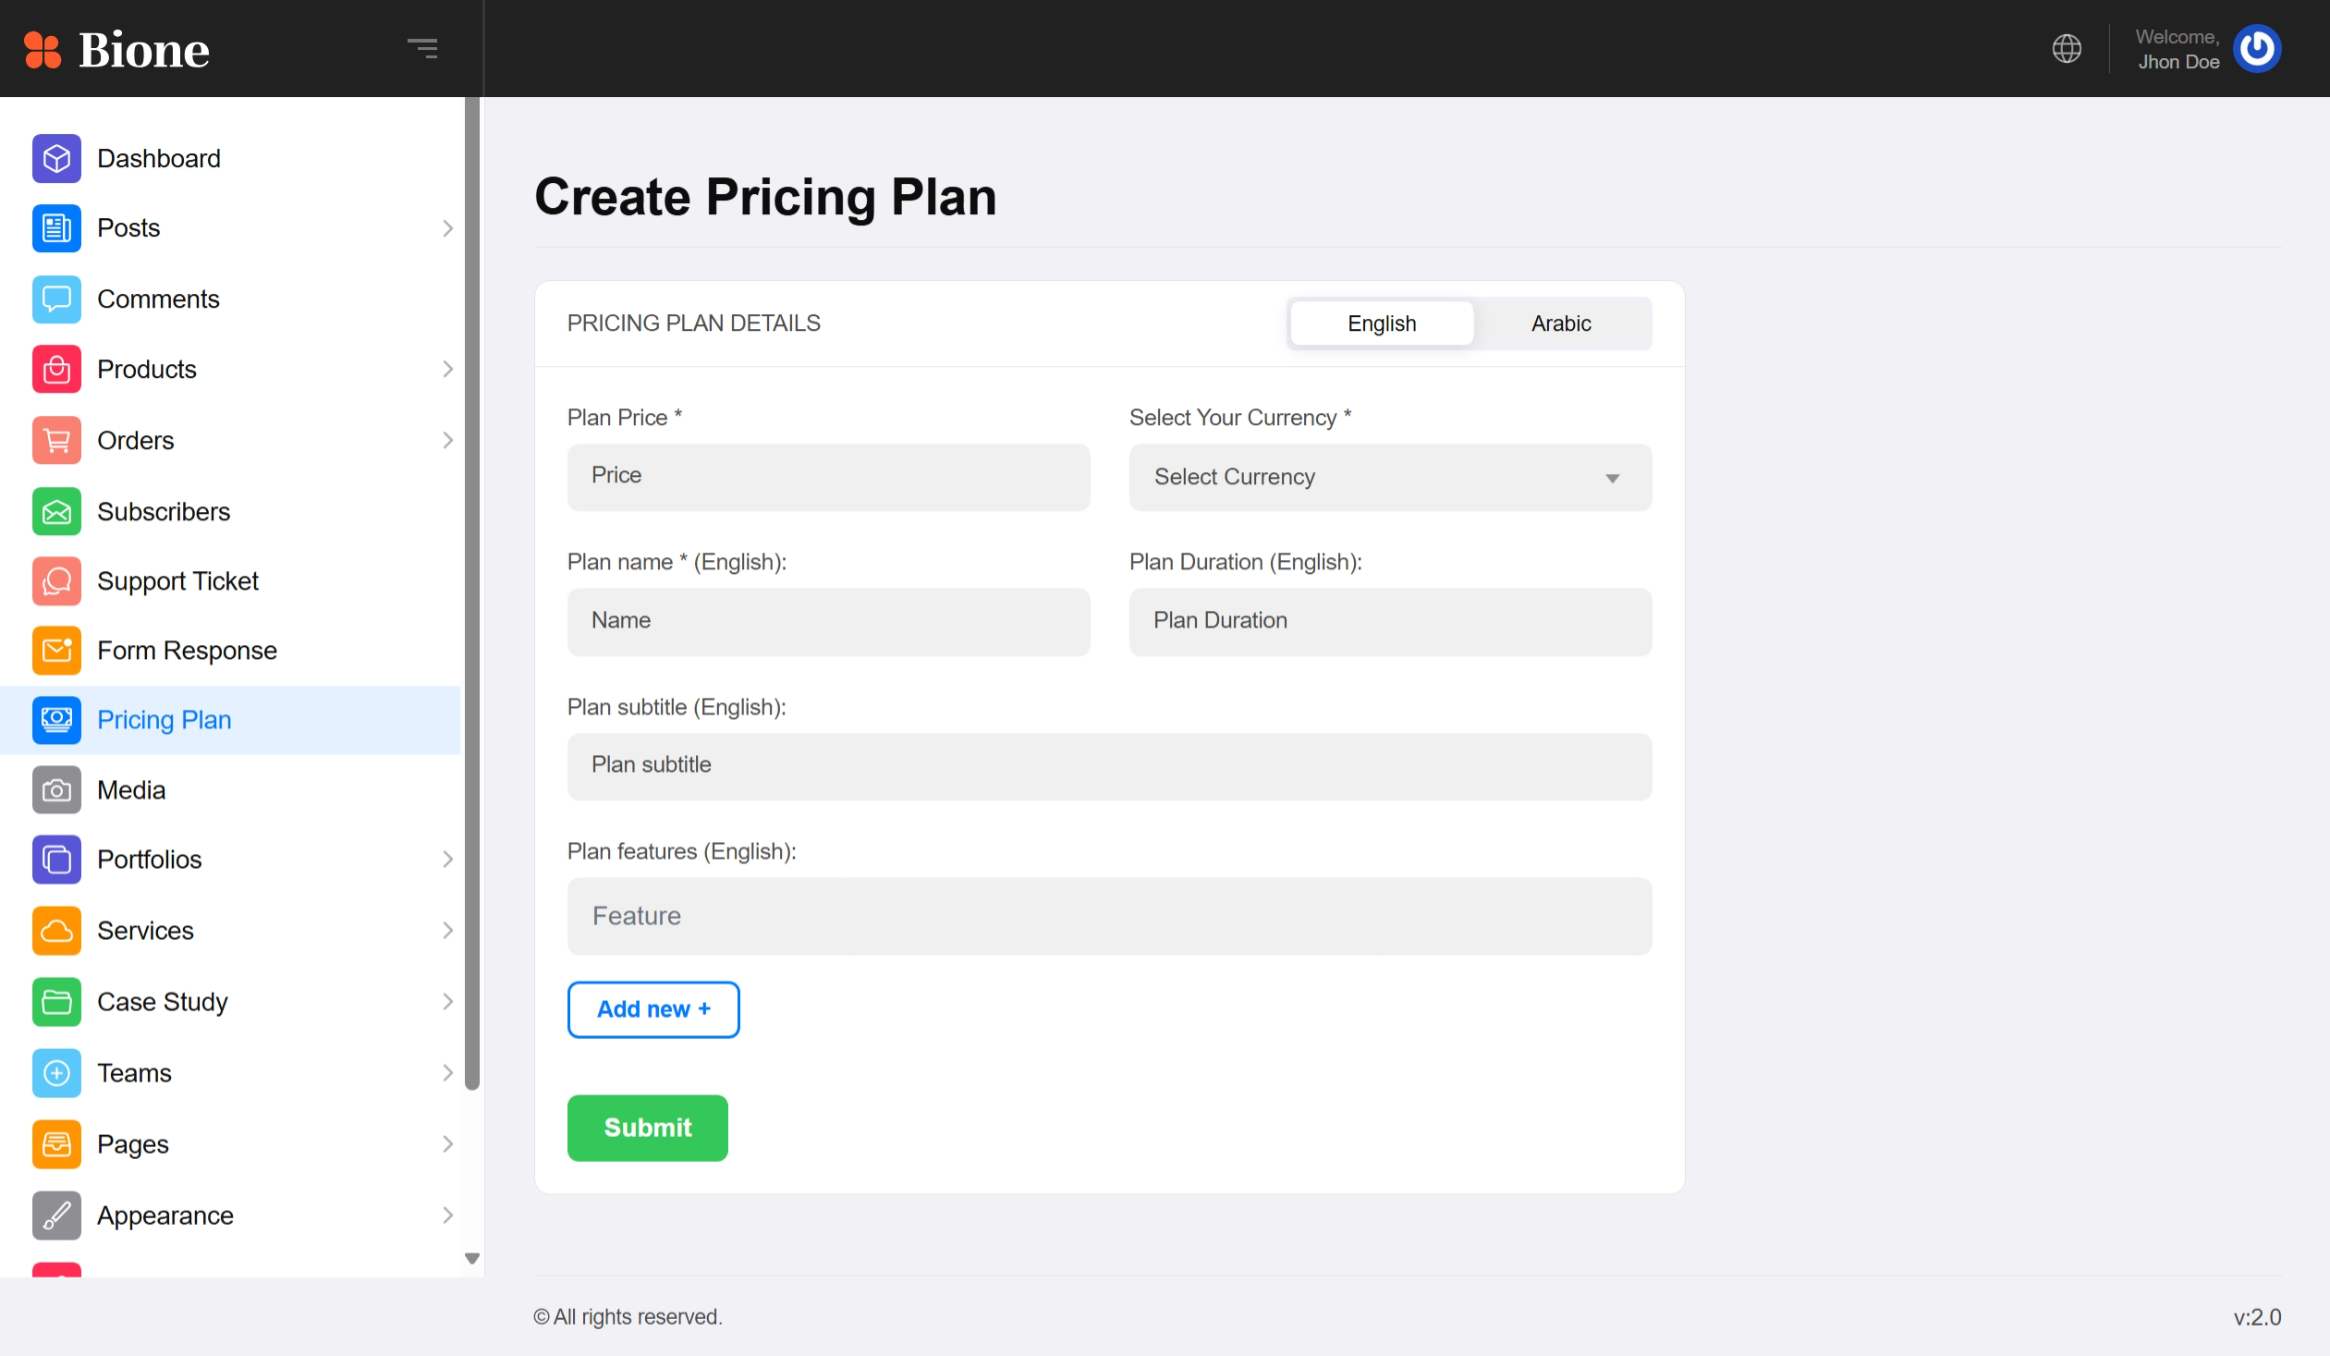The width and height of the screenshot is (2330, 1356).
Task: Click the user avatar power icon
Action: tap(2257, 48)
